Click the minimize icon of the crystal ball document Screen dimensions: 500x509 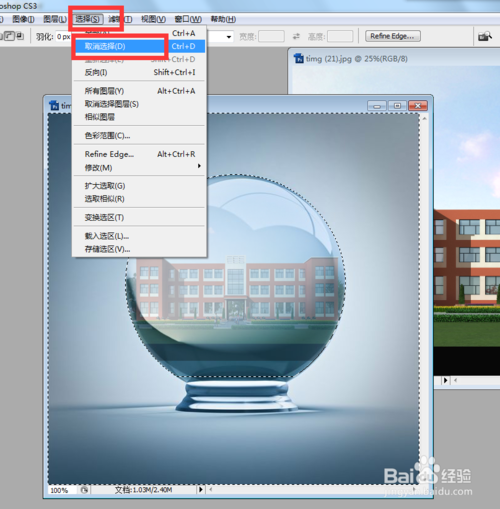[377, 106]
